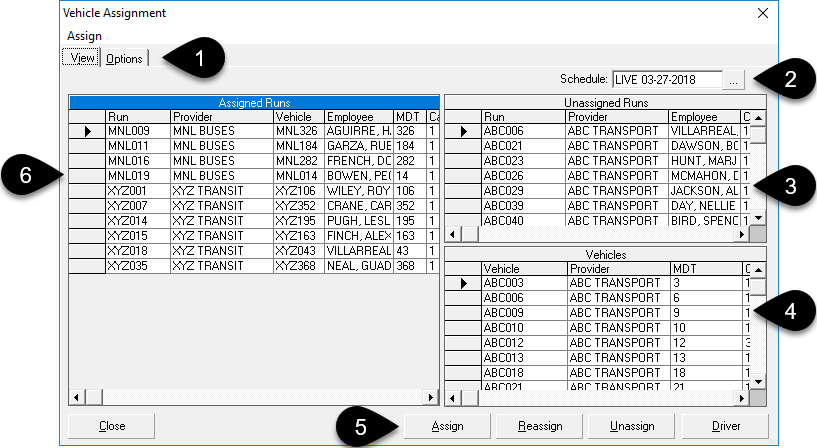Screen dimensions: 817x448
Task: Switch to the View tab
Action: pyautogui.click(x=81, y=57)
